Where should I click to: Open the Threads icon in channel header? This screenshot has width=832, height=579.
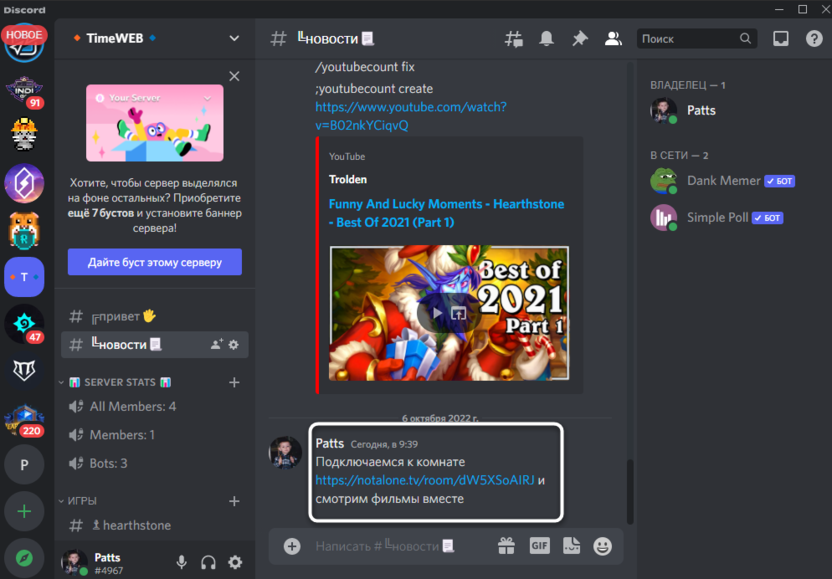point(513,39)
